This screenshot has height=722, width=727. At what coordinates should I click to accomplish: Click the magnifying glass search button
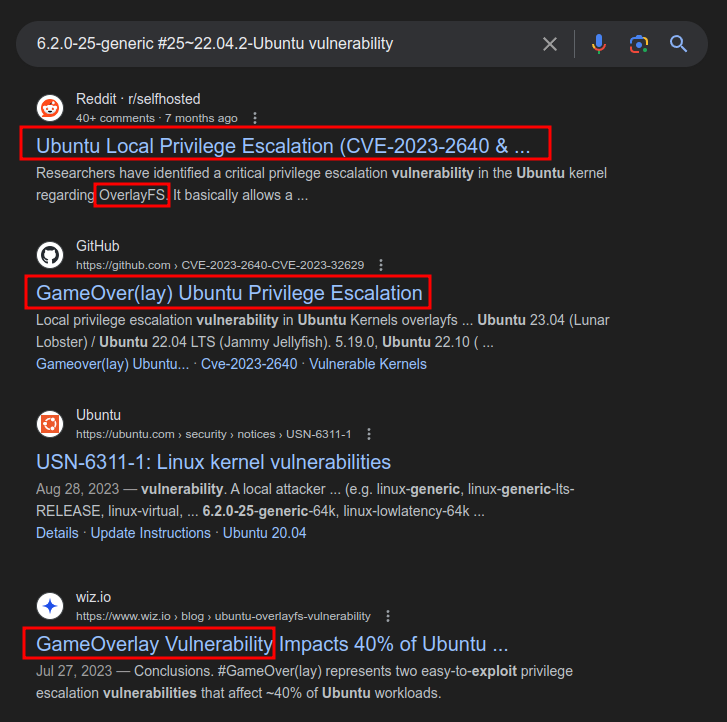(x=679, y=44)
